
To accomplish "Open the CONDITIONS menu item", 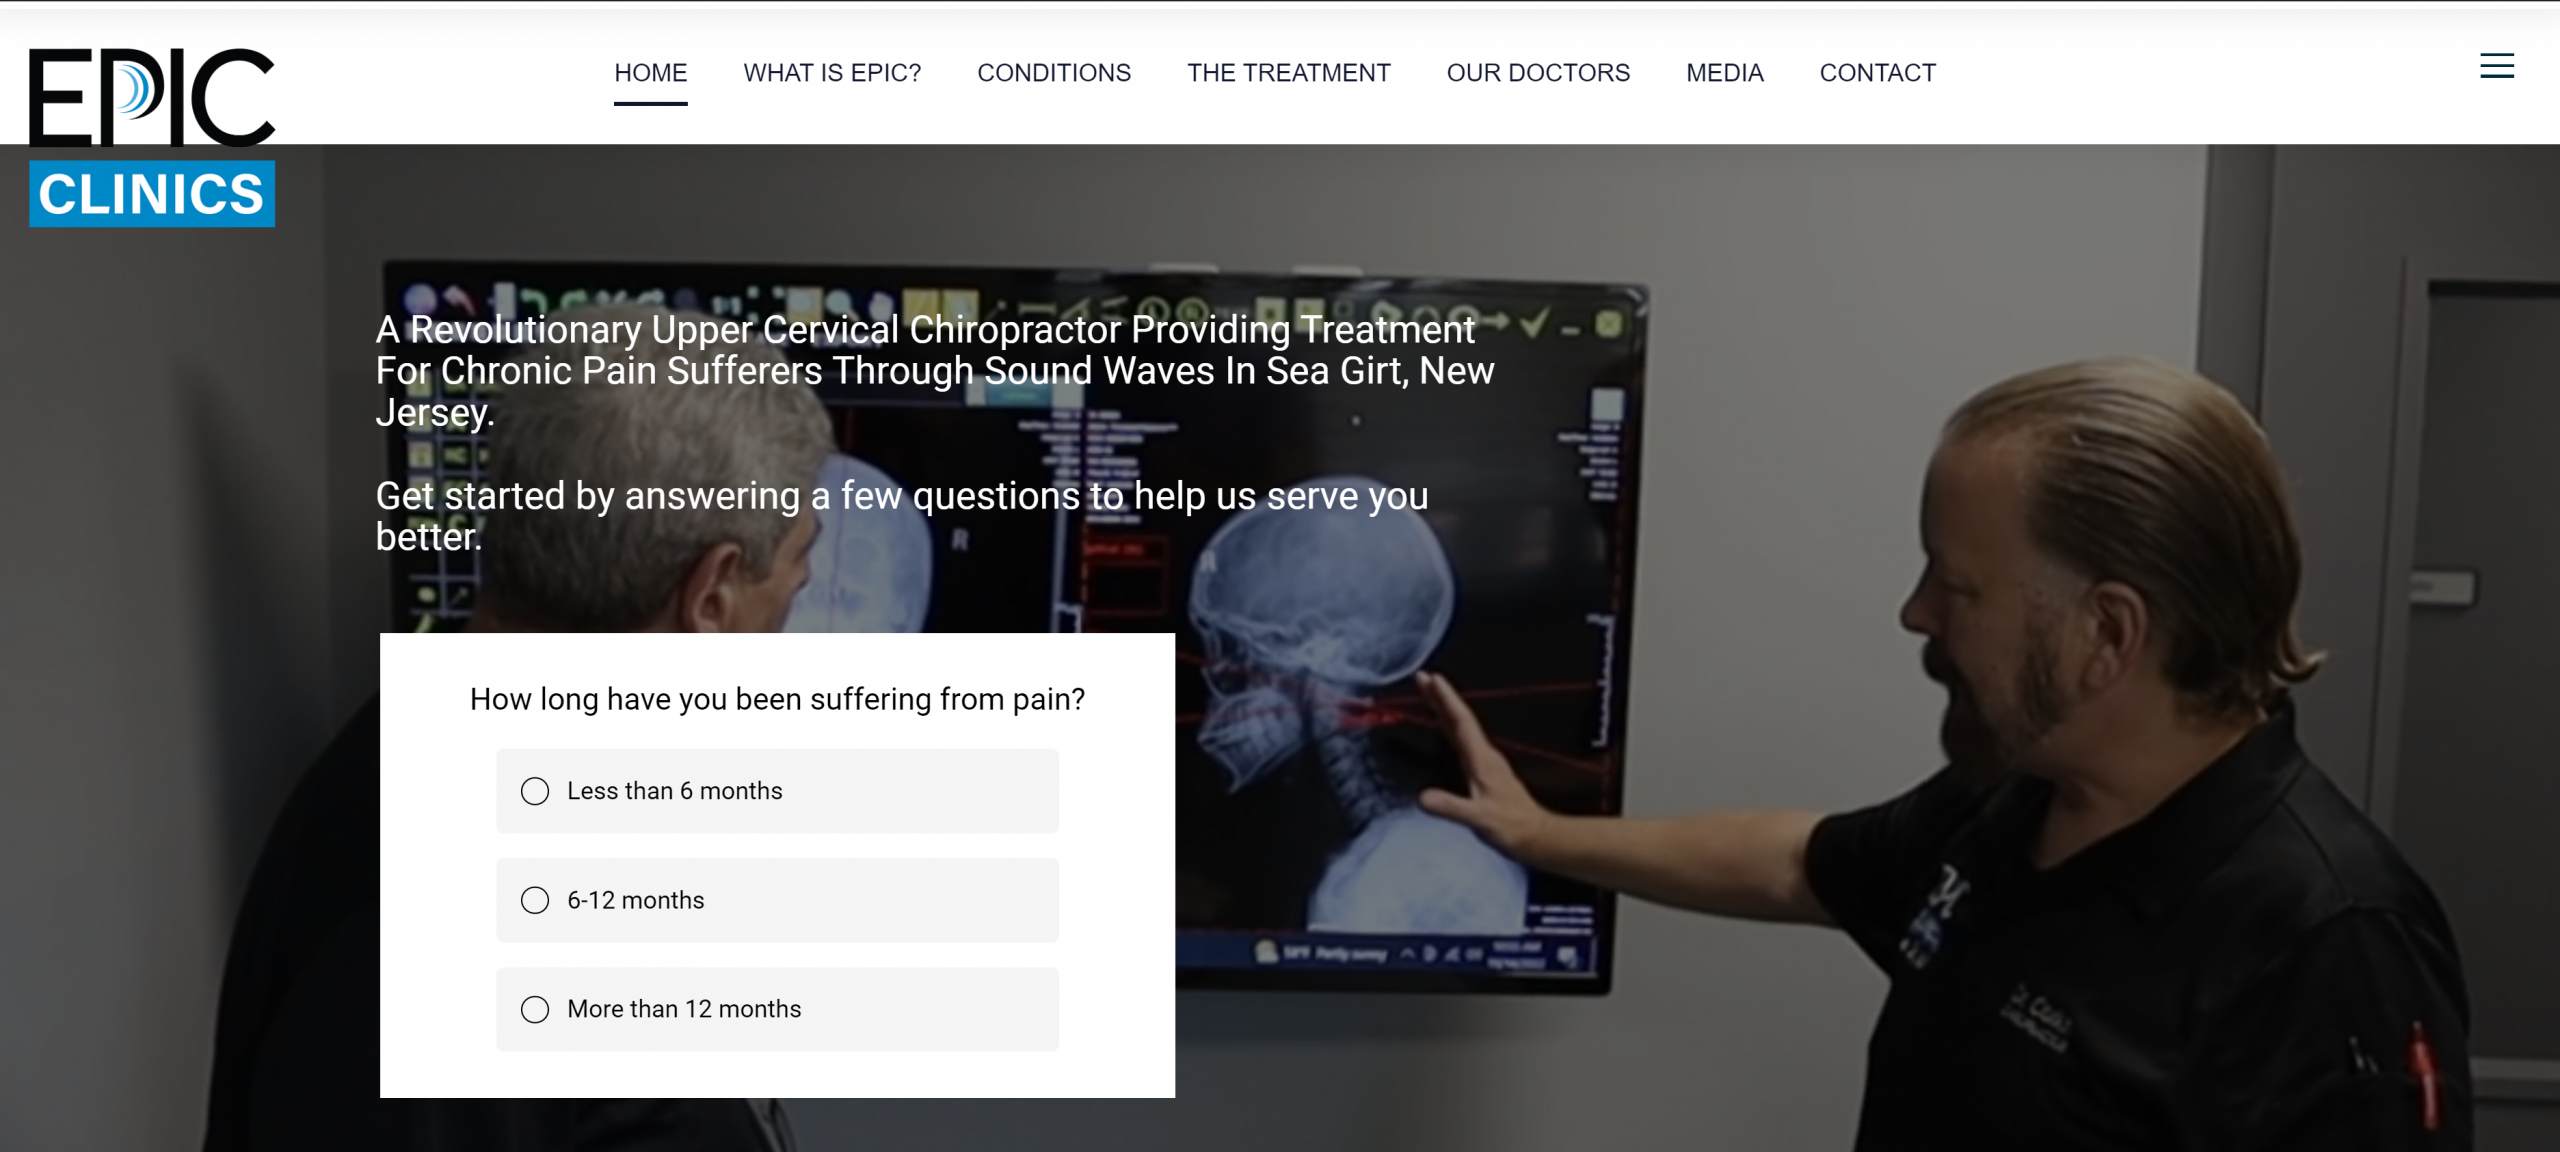I will tap(1054, 73).
